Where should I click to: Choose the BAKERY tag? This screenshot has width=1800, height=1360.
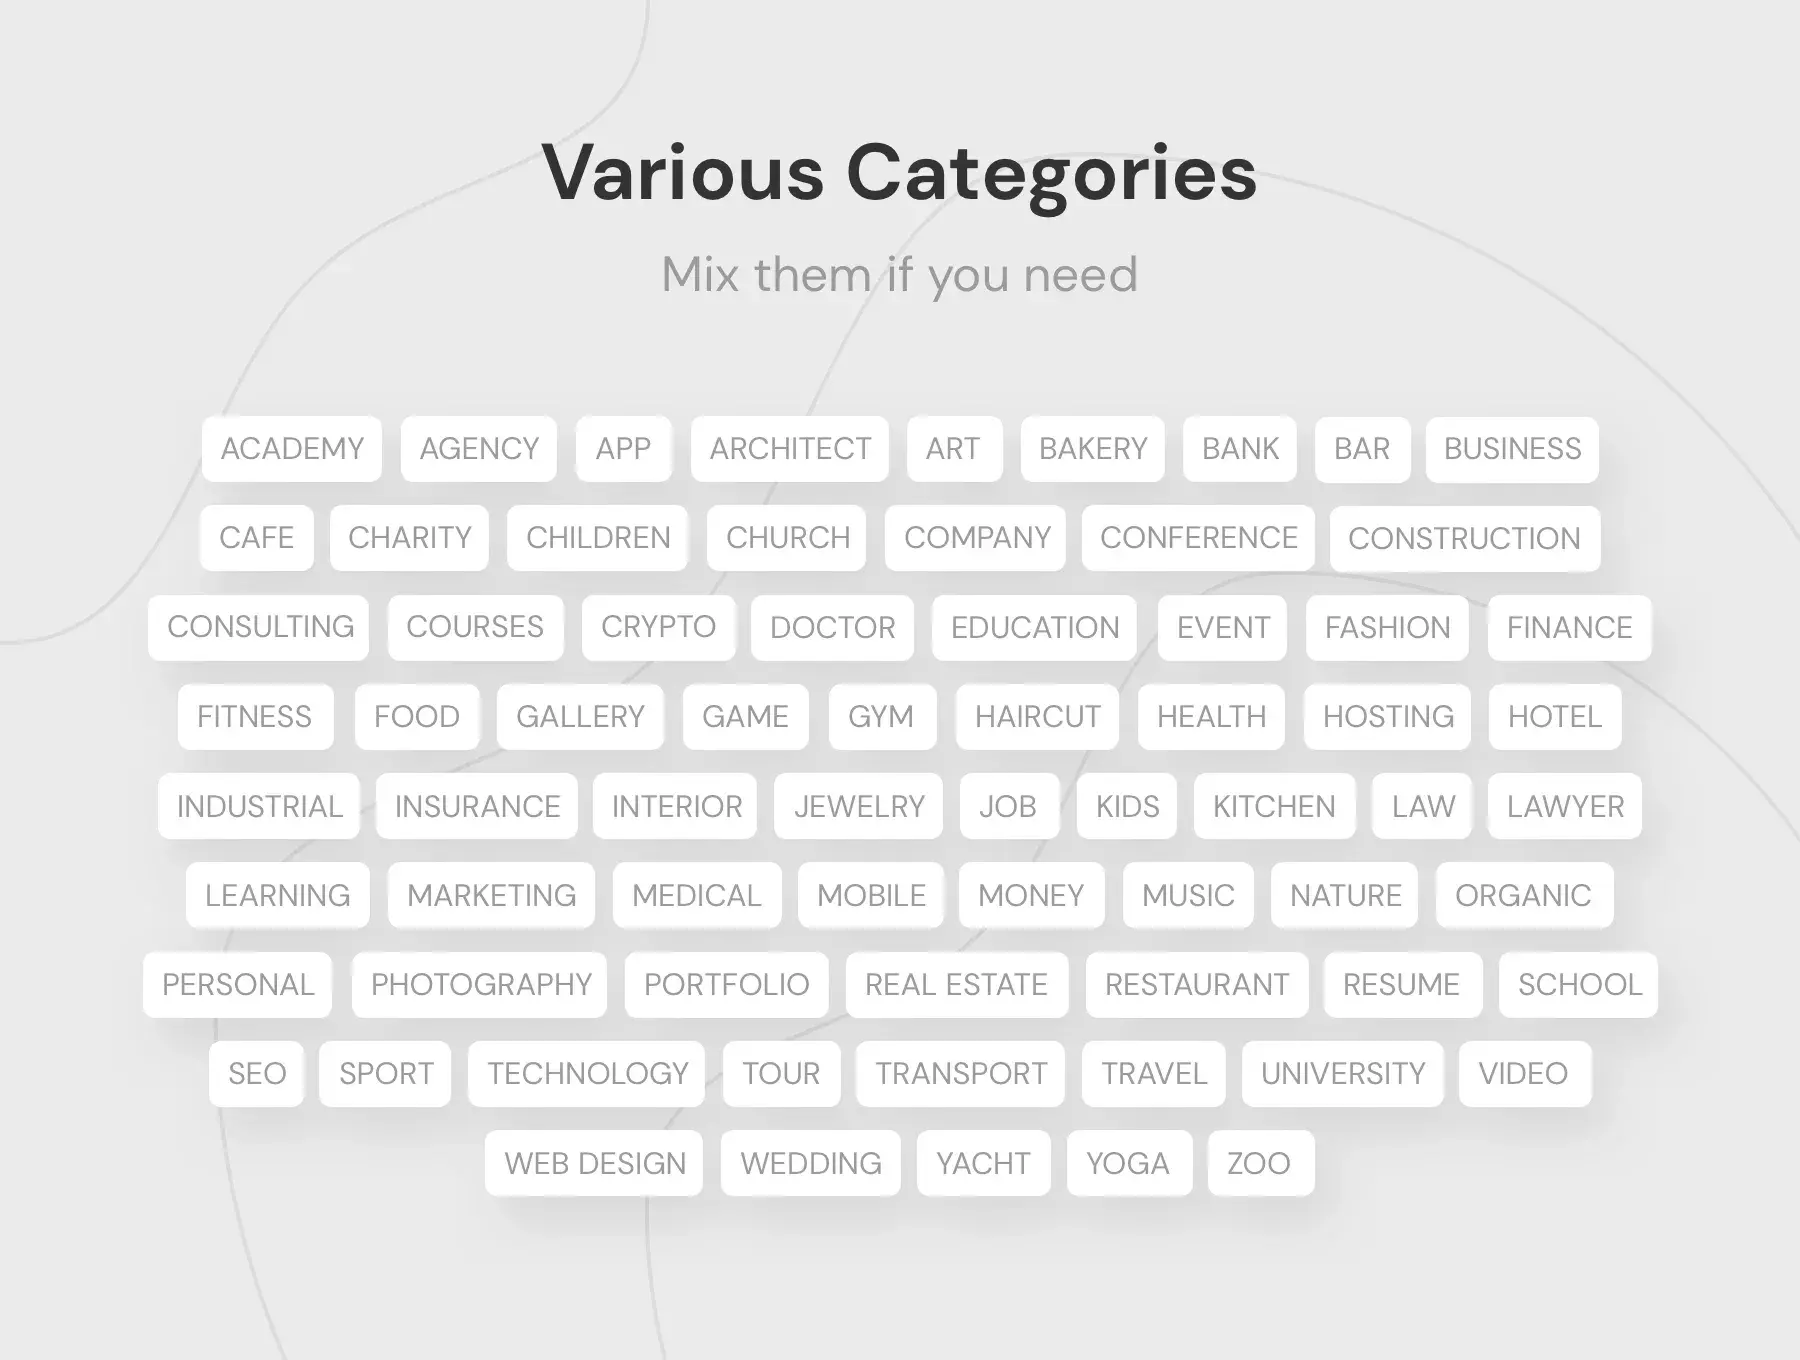[x=1093, y=449]
